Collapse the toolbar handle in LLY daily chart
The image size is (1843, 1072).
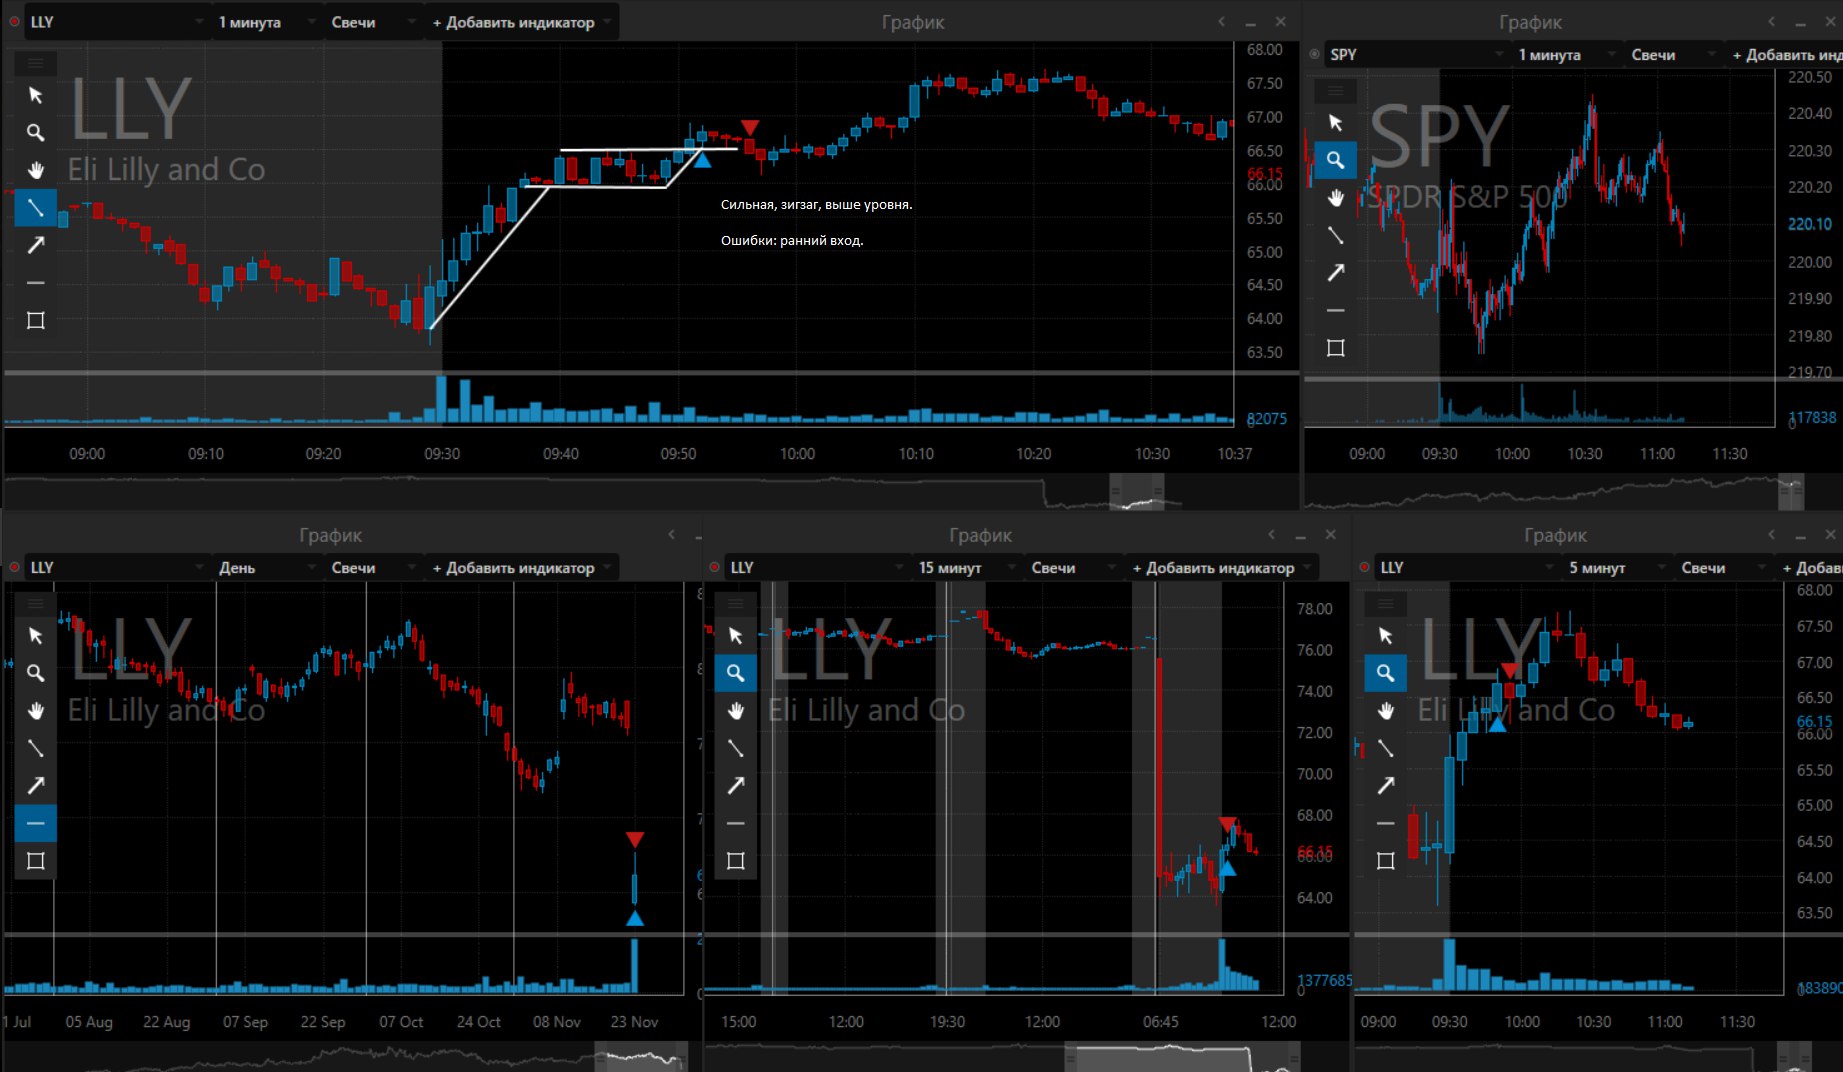pos(35,603)
